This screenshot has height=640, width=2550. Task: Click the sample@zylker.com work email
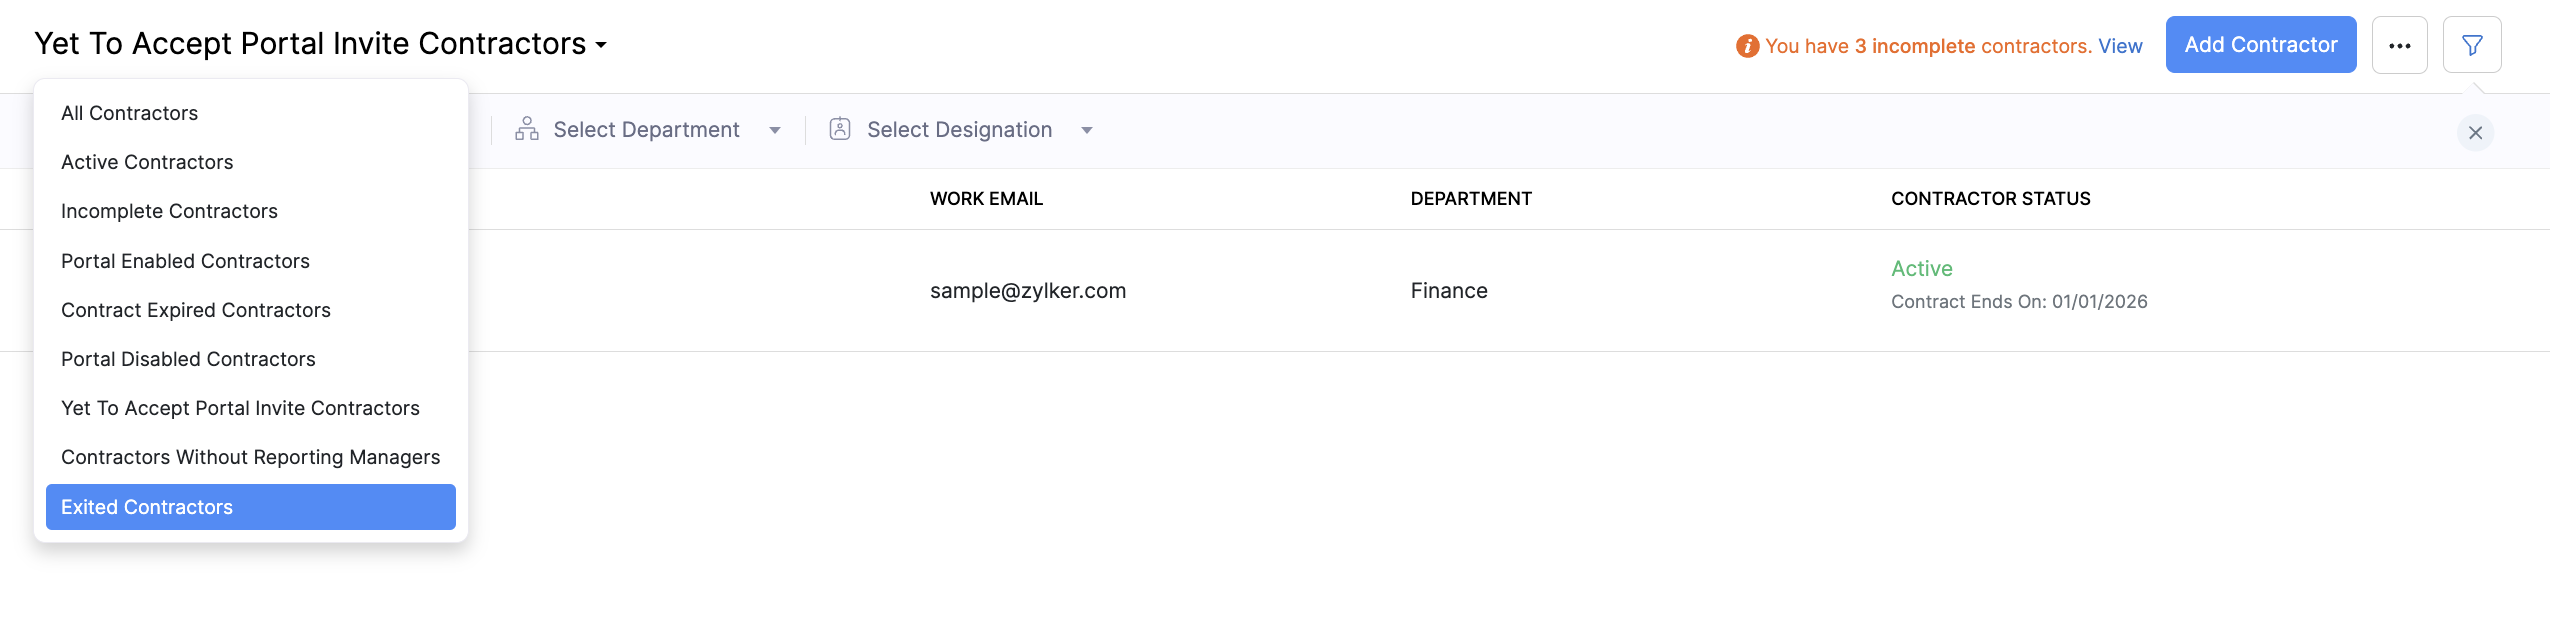1027,291
